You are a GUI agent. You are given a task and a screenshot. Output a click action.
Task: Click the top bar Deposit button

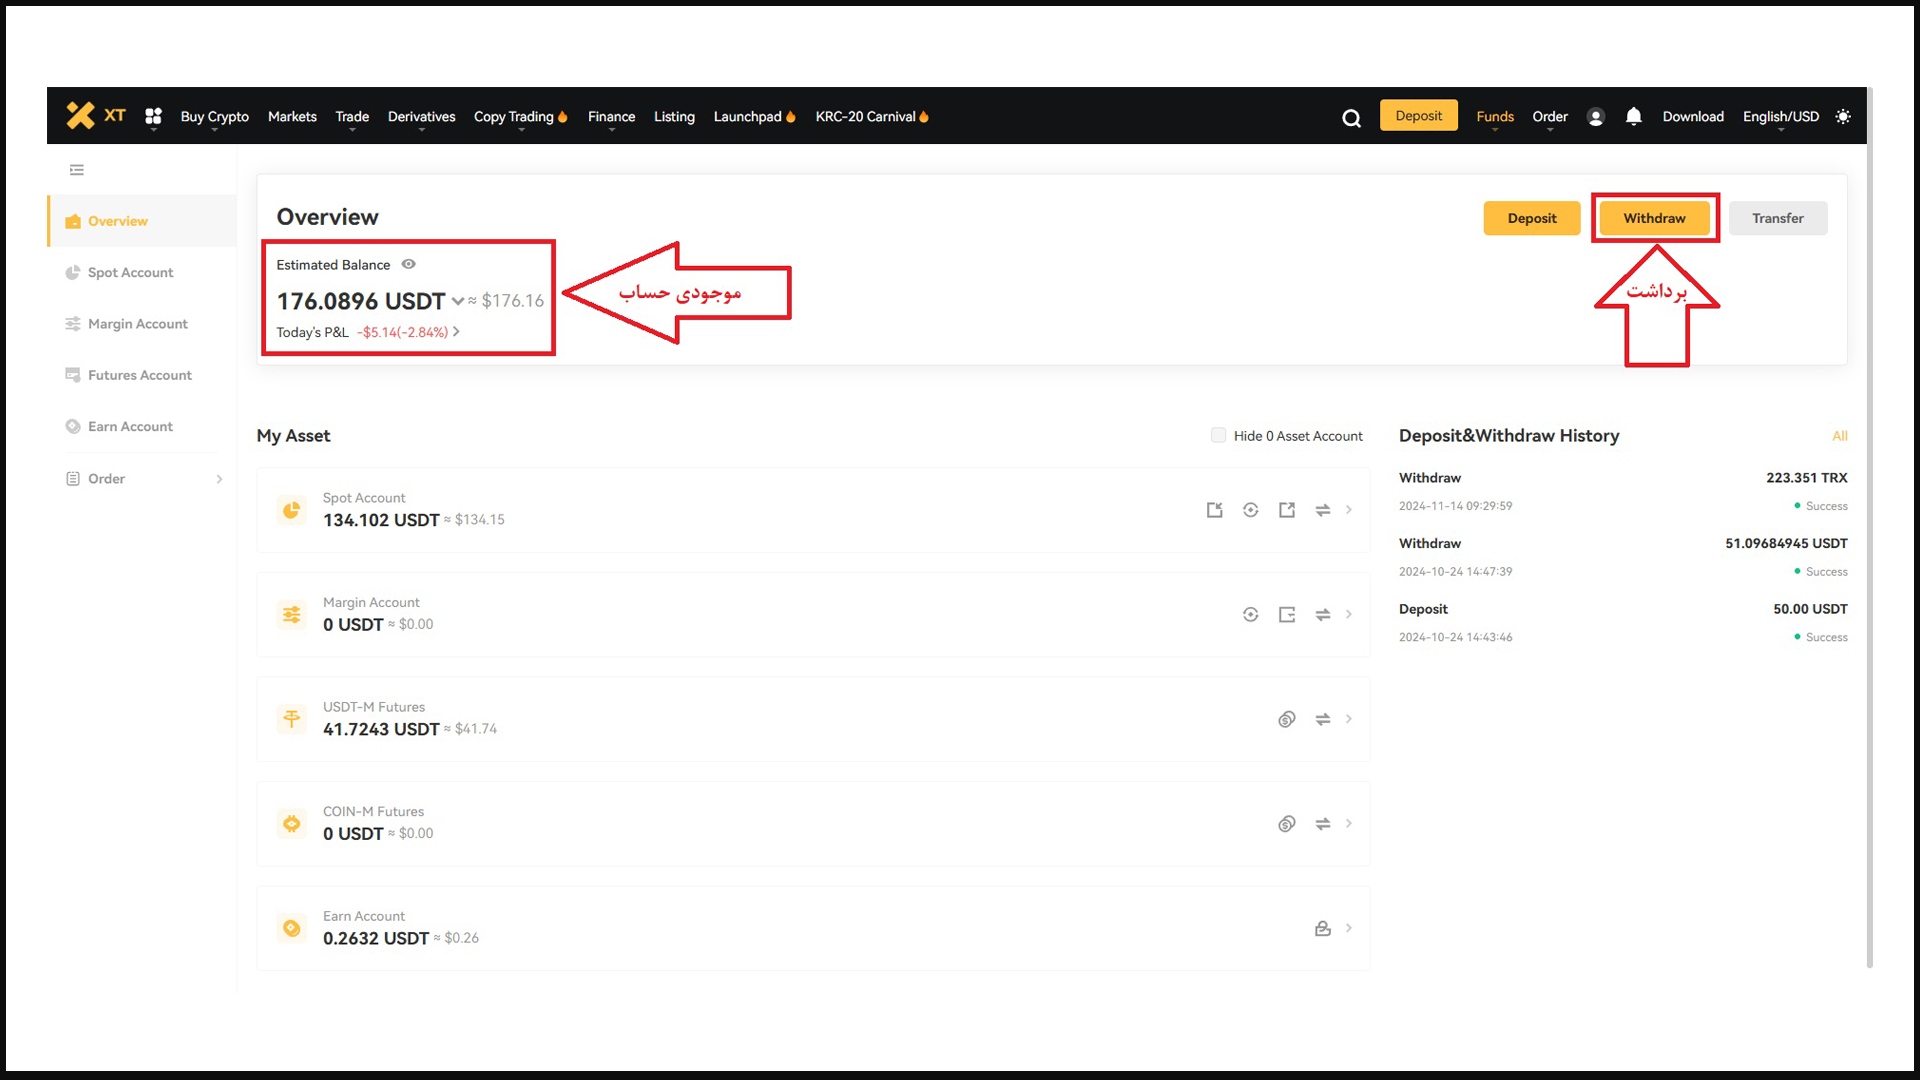(x=1418, y=116)
